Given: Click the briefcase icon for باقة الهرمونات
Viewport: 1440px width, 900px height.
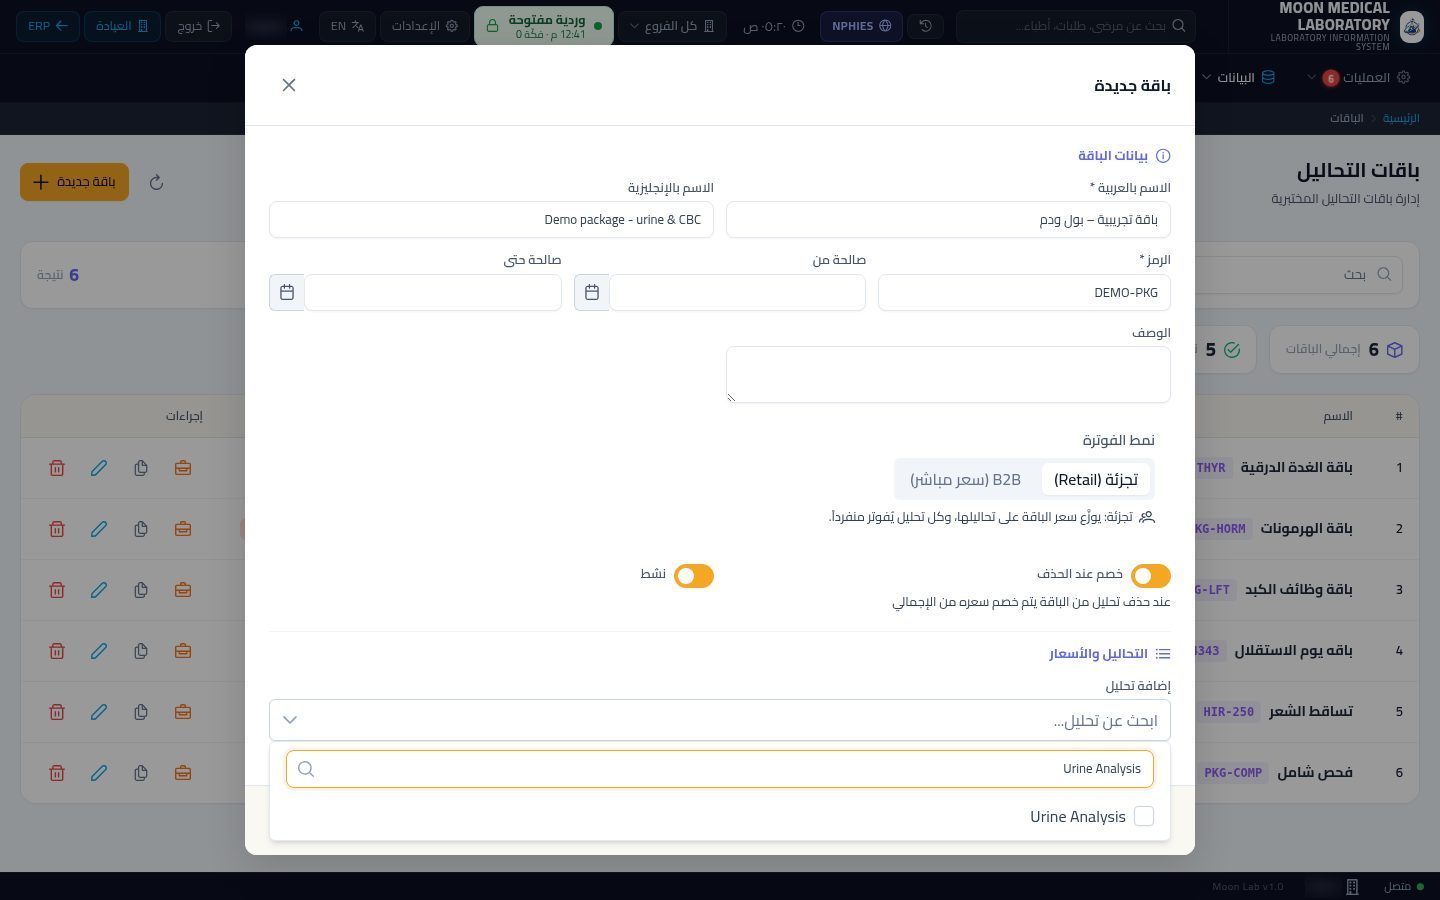Looking at the screenshot, I should (183, 529).
